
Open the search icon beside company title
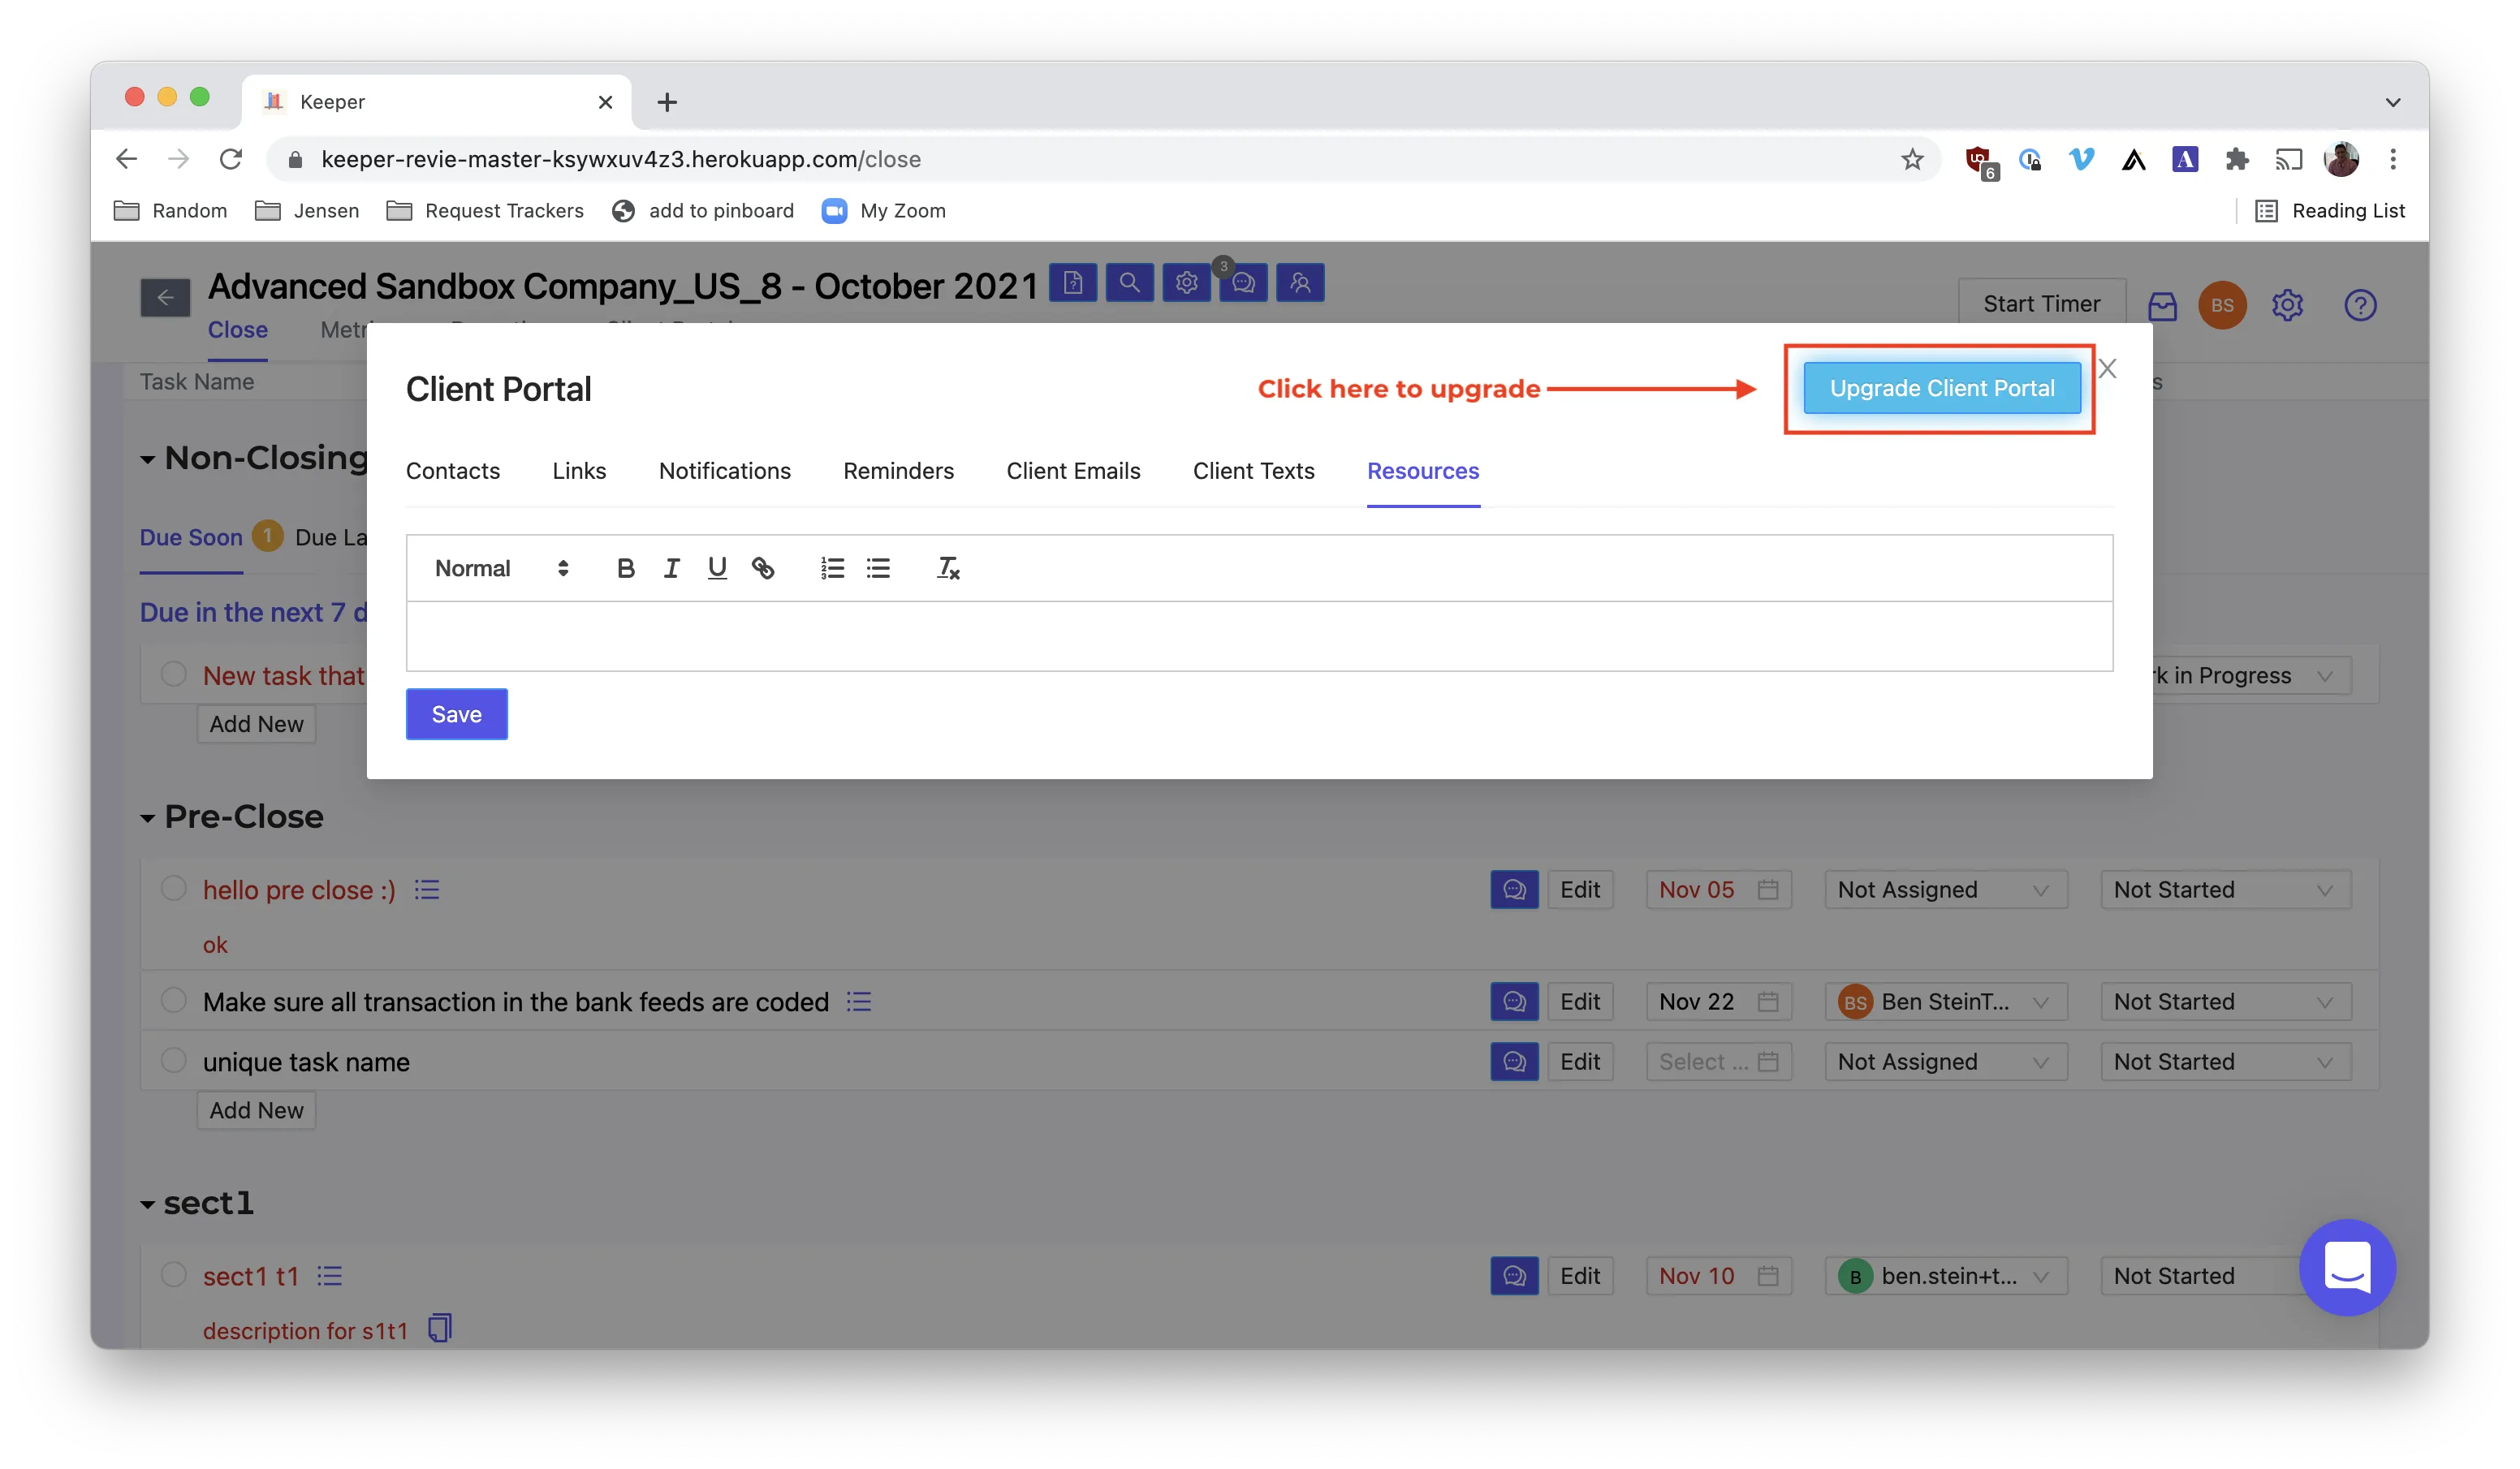pos(1130,283)
